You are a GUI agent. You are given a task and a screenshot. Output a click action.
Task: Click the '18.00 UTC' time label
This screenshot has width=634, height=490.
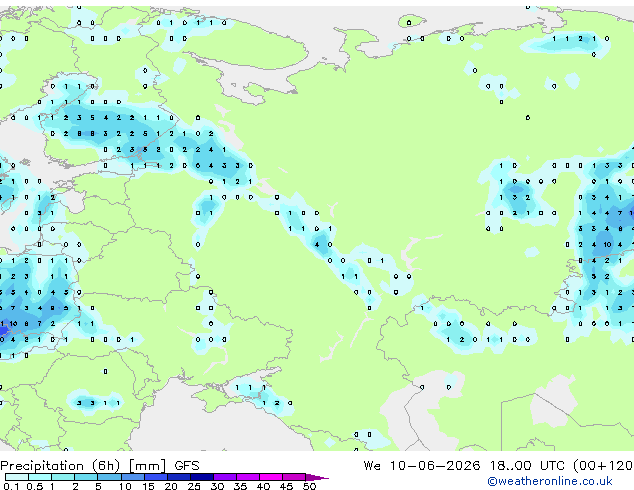[526, 466]
